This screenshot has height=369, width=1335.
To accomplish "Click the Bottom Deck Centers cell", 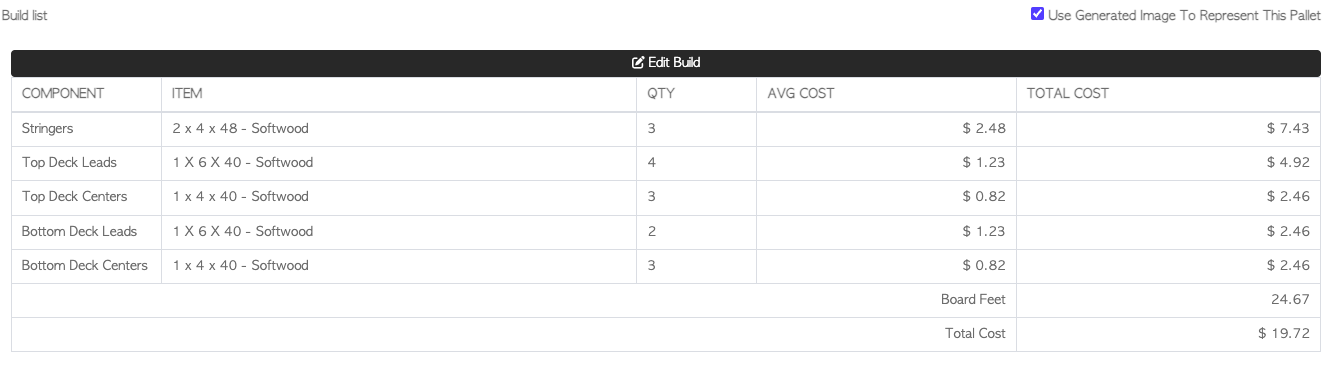I will (85, 266).
